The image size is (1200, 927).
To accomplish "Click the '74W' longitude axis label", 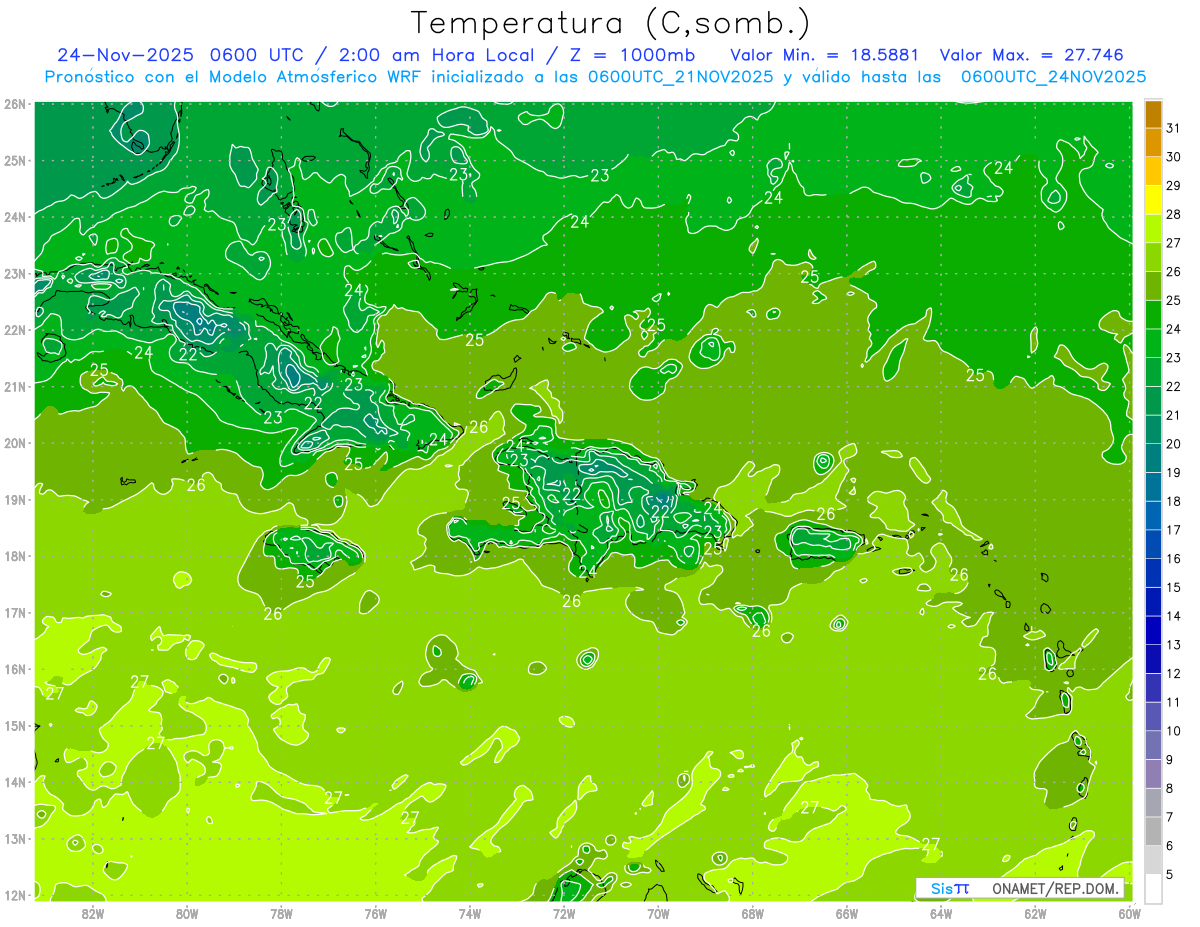I will pos(469,913).
